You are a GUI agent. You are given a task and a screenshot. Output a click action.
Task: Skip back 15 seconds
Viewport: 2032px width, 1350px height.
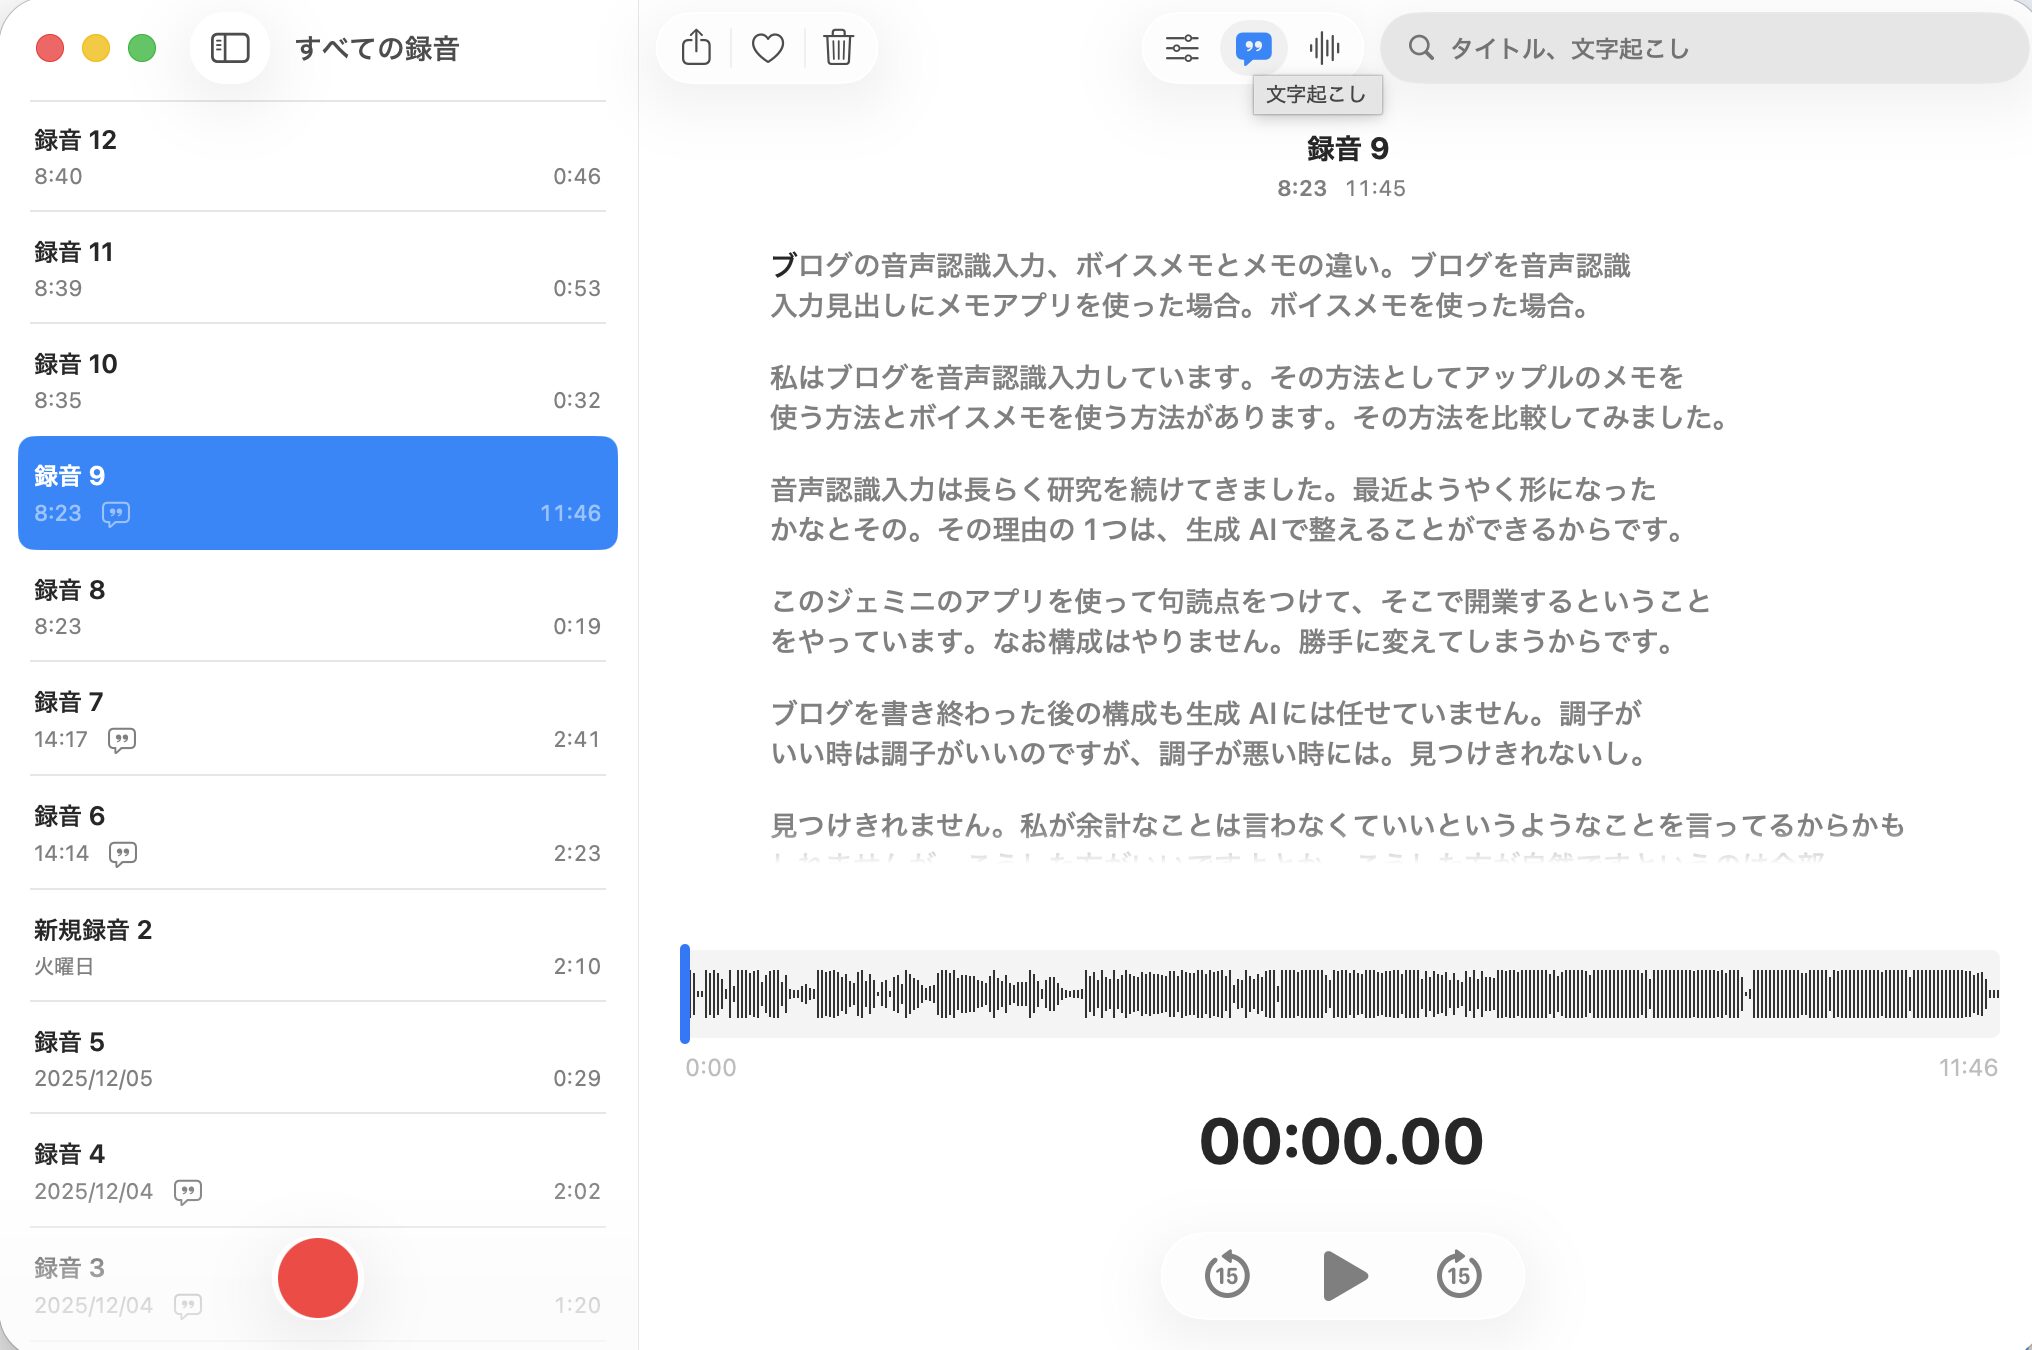pos(1227,1275)
